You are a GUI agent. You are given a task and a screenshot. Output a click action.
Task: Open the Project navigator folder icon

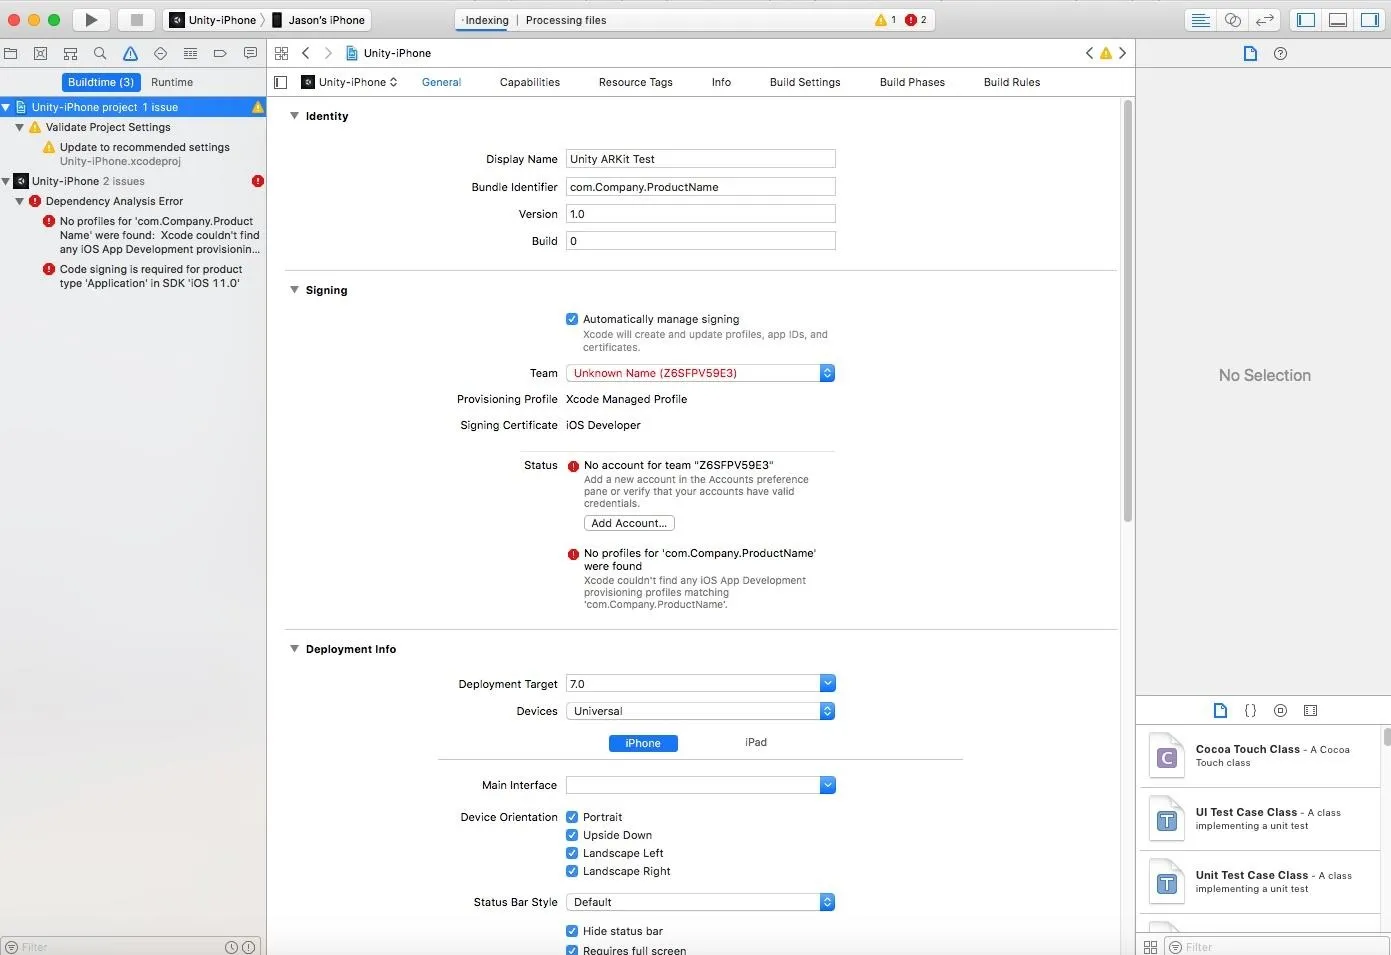click(11, 53)
